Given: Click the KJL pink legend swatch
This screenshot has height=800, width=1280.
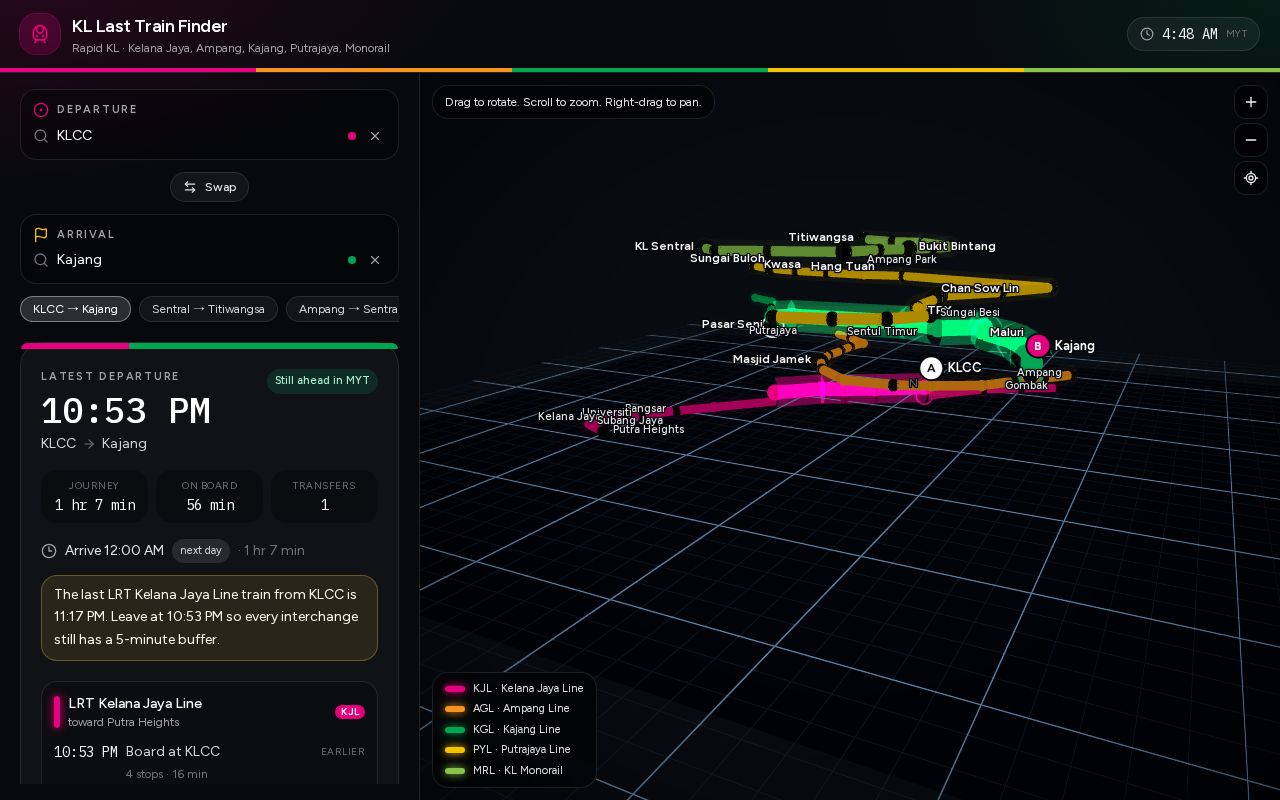Looking at the screenshot, I should point(455,689).
